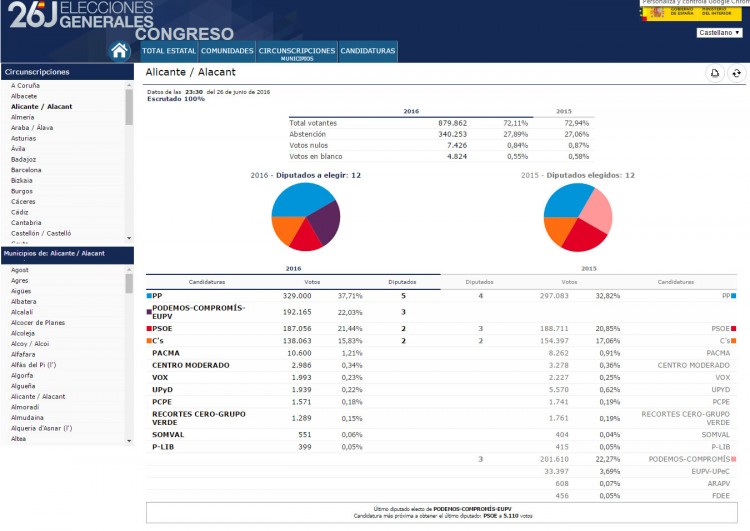This screenshot has width=750, height=531.
Task: Click the down arrow of Municipios list scrollbar
Action: pos(129,441)
